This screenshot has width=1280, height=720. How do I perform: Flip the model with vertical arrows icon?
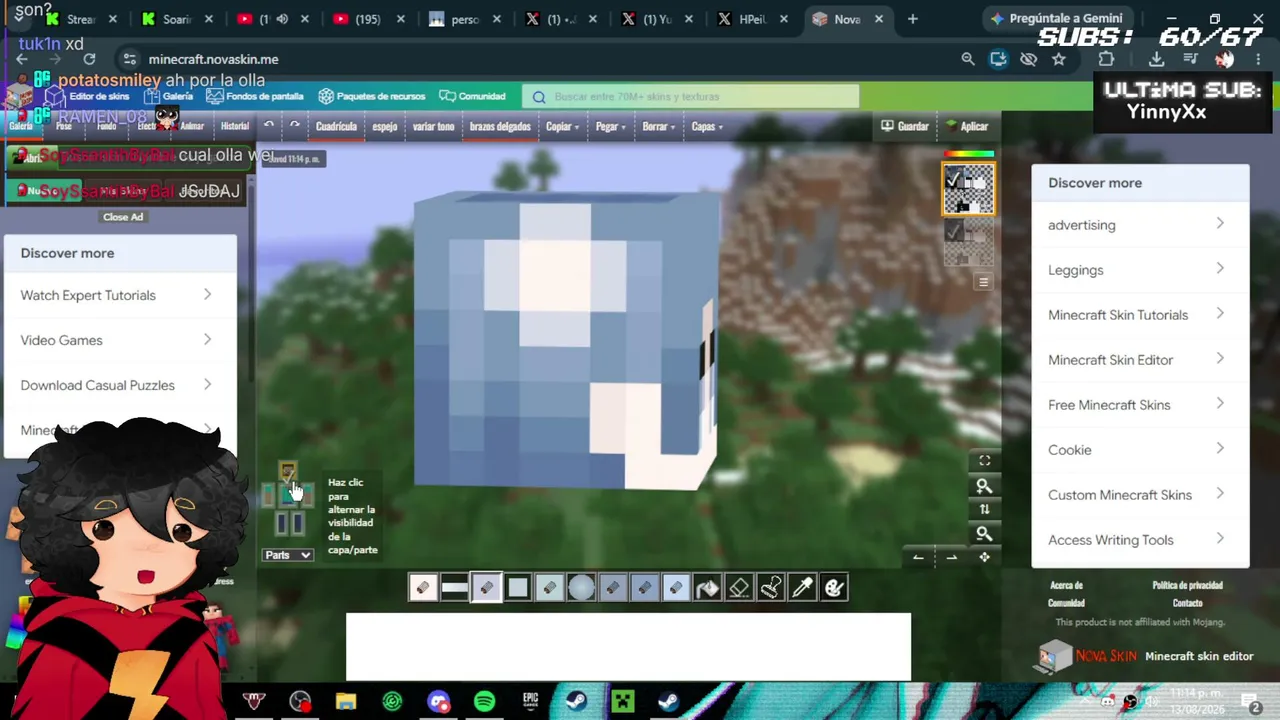(984, 510)
